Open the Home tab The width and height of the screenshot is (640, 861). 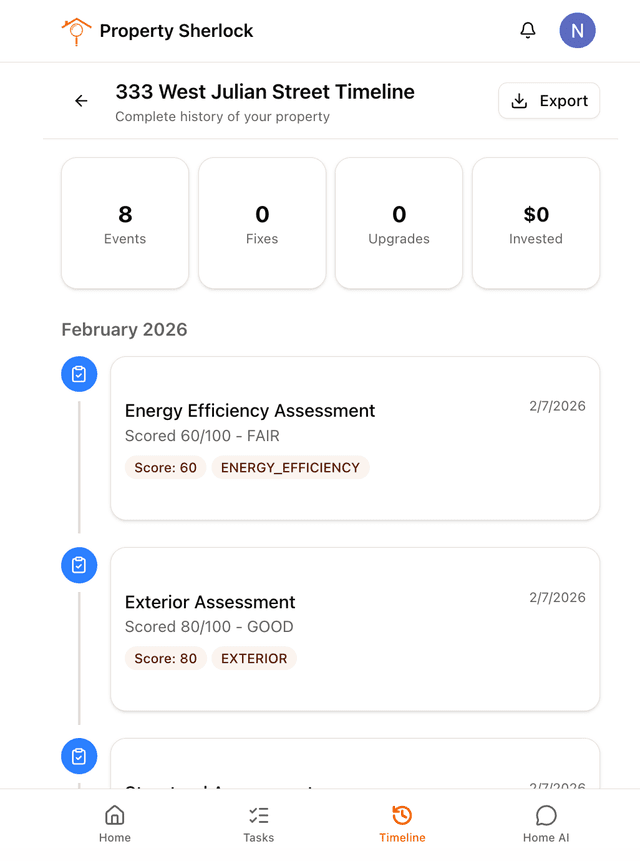pos(115,824)
